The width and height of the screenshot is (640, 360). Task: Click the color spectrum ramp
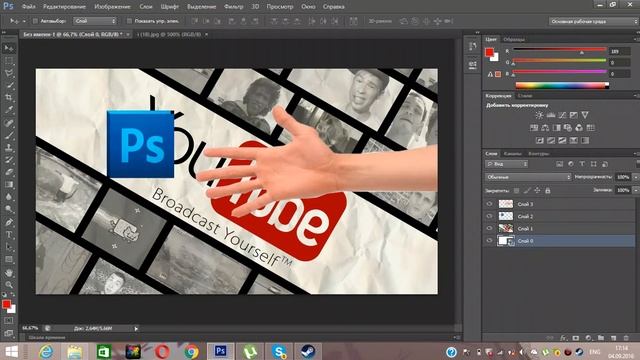562,85
